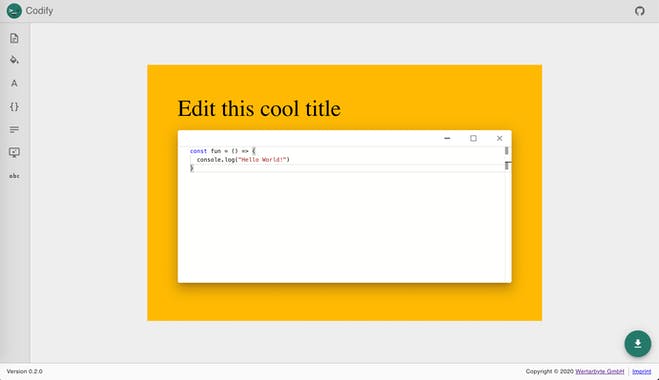Click the 'const fun' code line
The height and width of the screenshot is (380, 659).
coord(222,151)
